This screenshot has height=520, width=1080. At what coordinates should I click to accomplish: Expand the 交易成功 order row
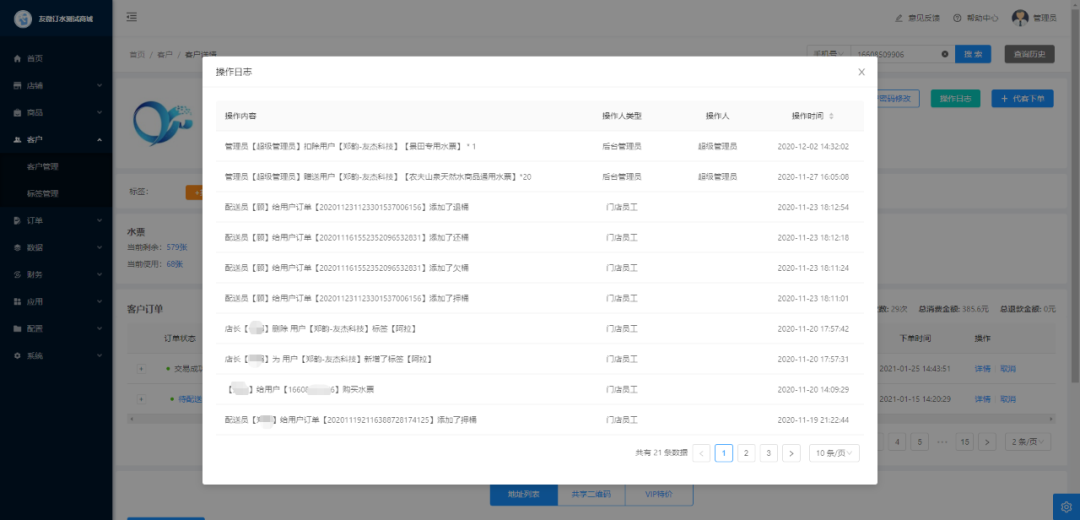click(x=141, y=369)
